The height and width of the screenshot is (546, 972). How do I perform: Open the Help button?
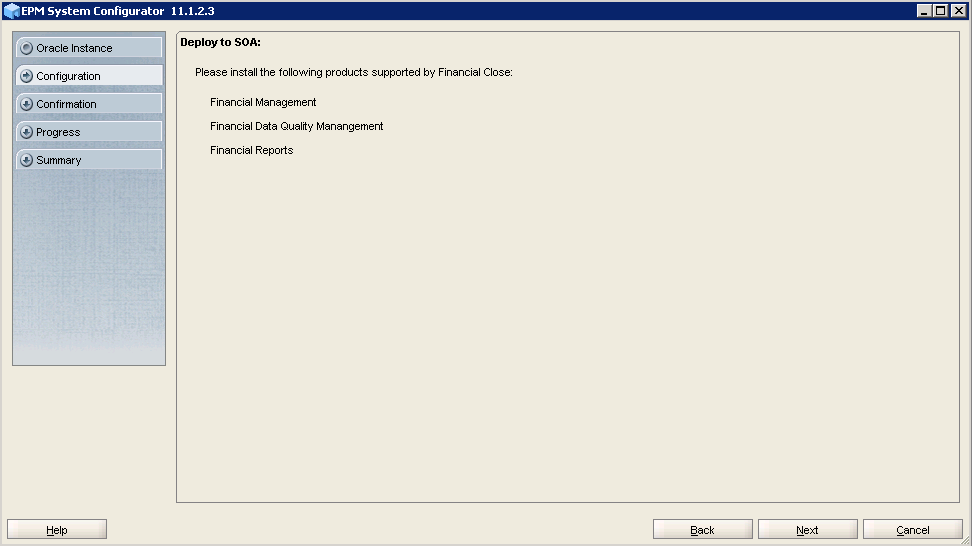pos(57,530)
